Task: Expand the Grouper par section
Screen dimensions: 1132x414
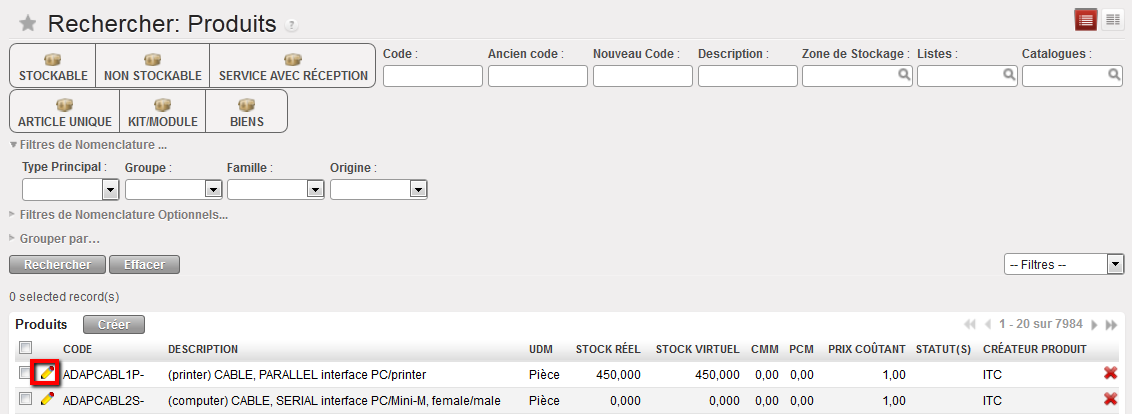Action: coord(59,238)
